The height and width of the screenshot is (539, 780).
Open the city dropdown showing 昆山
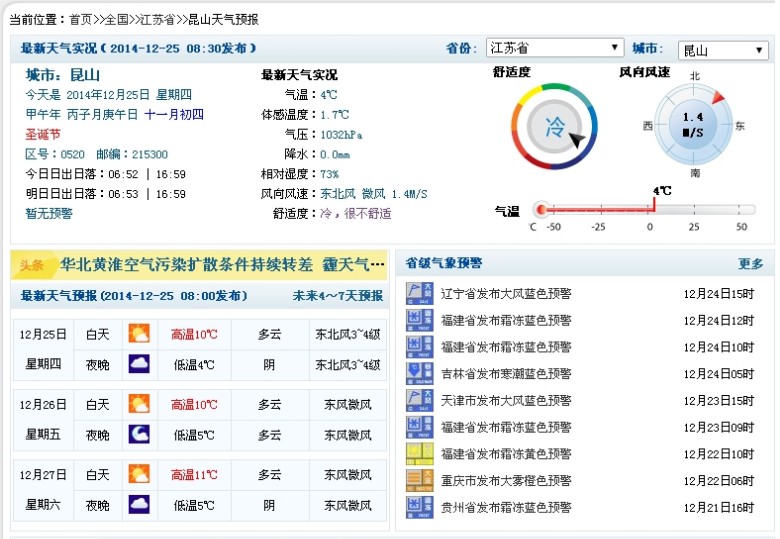pyautogui.click(x=722, y=50)
